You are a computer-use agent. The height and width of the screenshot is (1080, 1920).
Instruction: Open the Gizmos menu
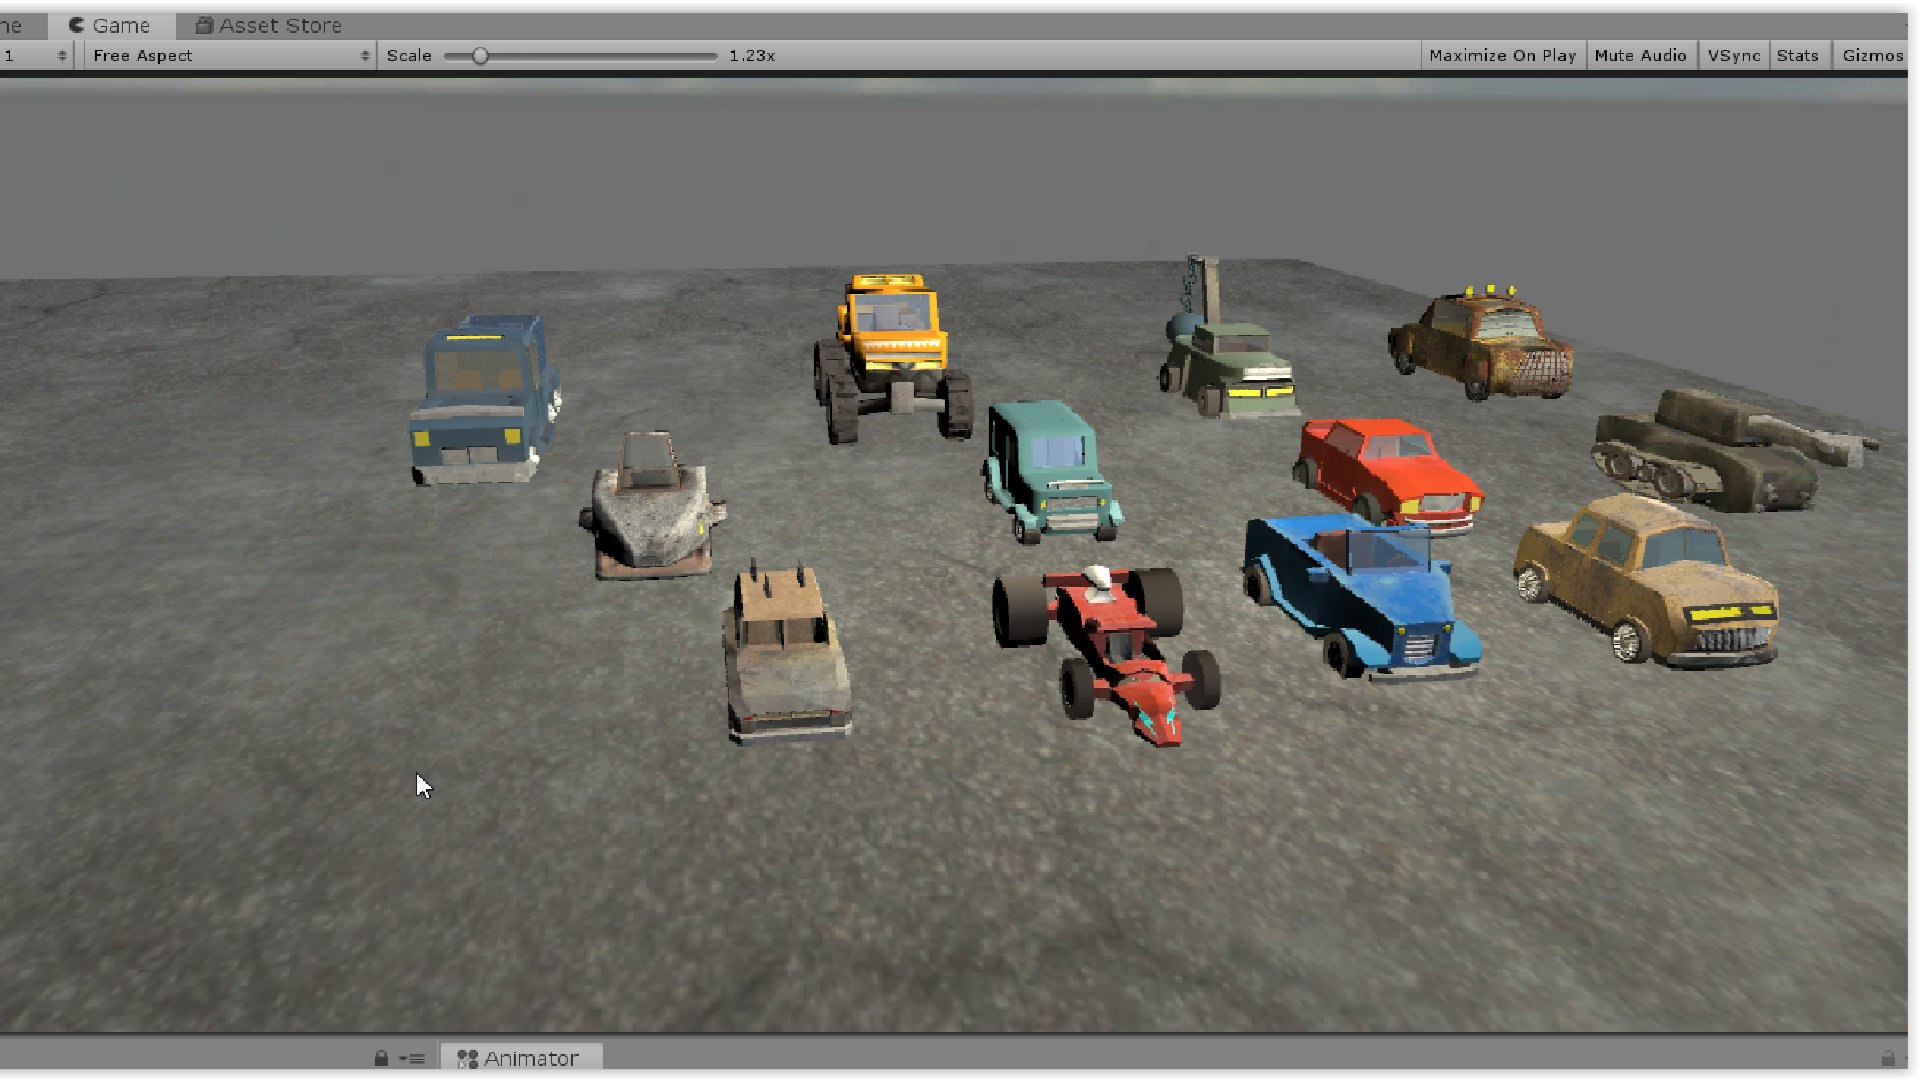[1872, 55]
